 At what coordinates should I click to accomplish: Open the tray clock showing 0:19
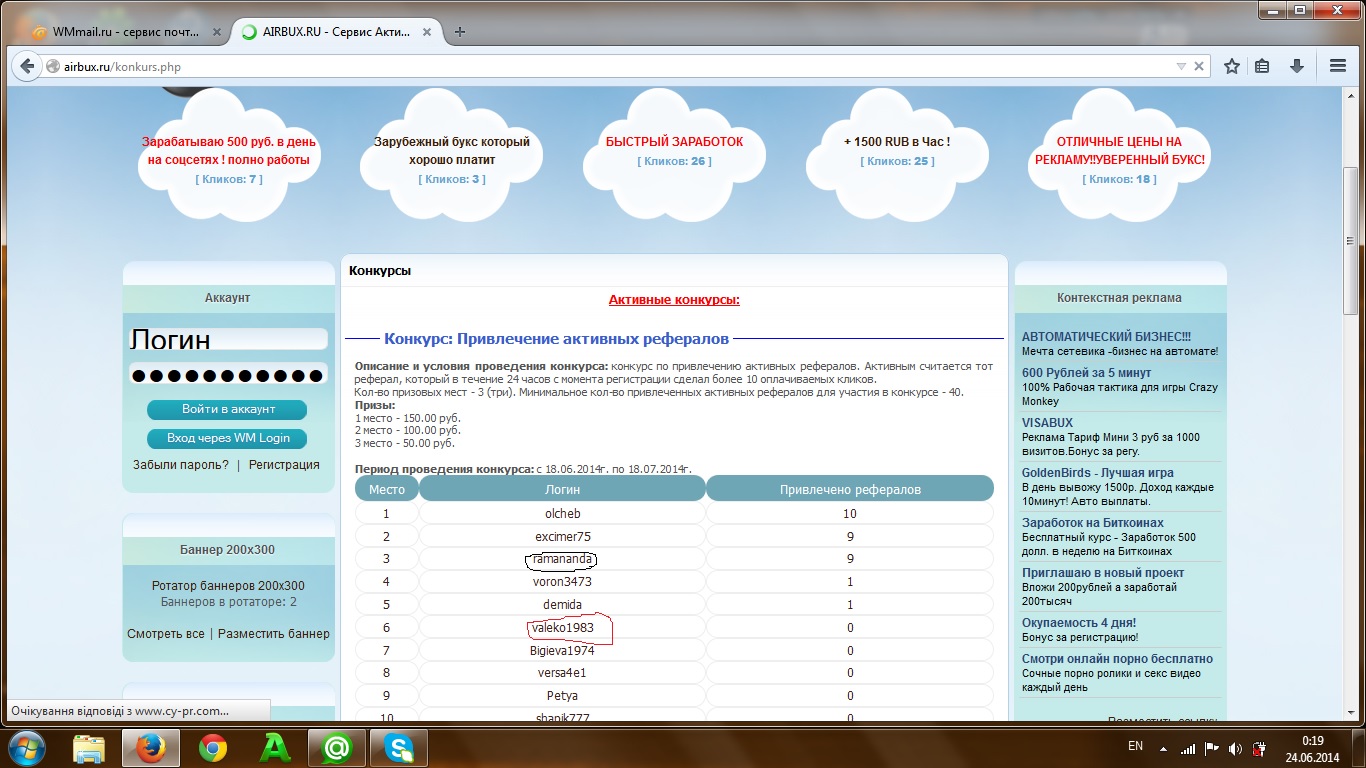click(1313, 748)
